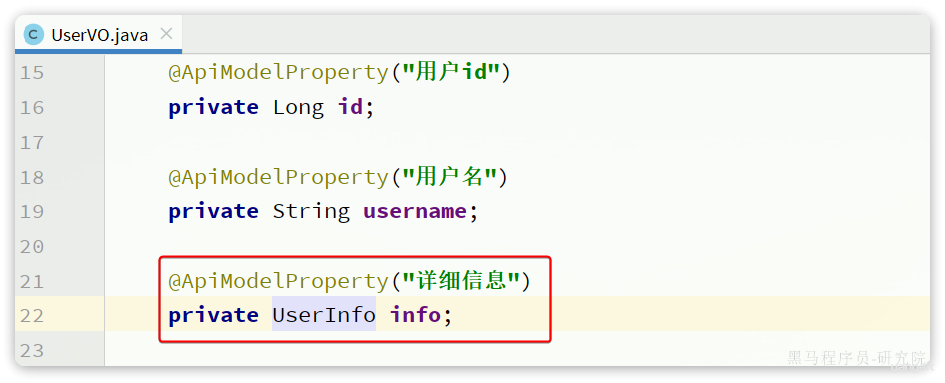The height and width of the screenshot is (383, 945).
Task: Click line number 22 in gutter
Action: click(32, 315)
